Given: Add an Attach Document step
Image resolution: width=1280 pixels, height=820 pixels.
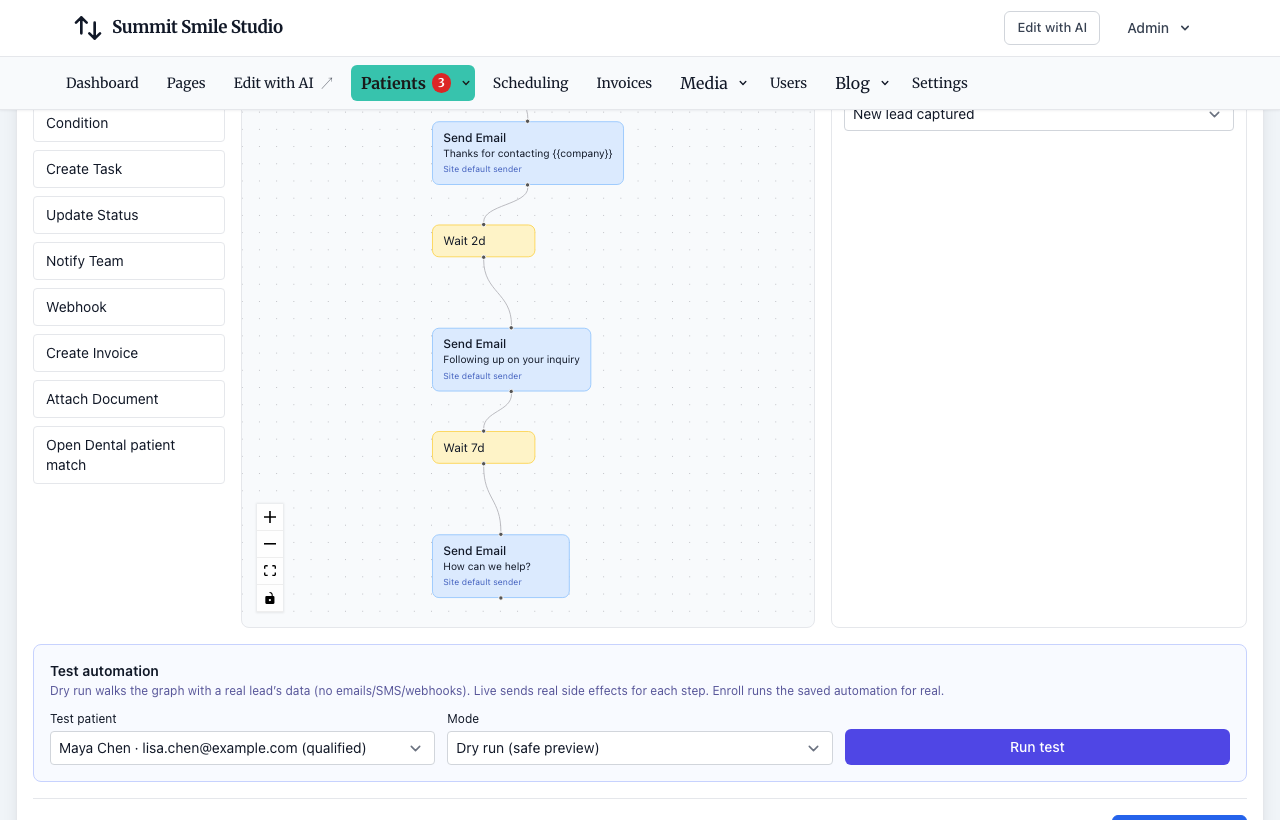Looking at the screenshot, I should [x=129, y=399].
